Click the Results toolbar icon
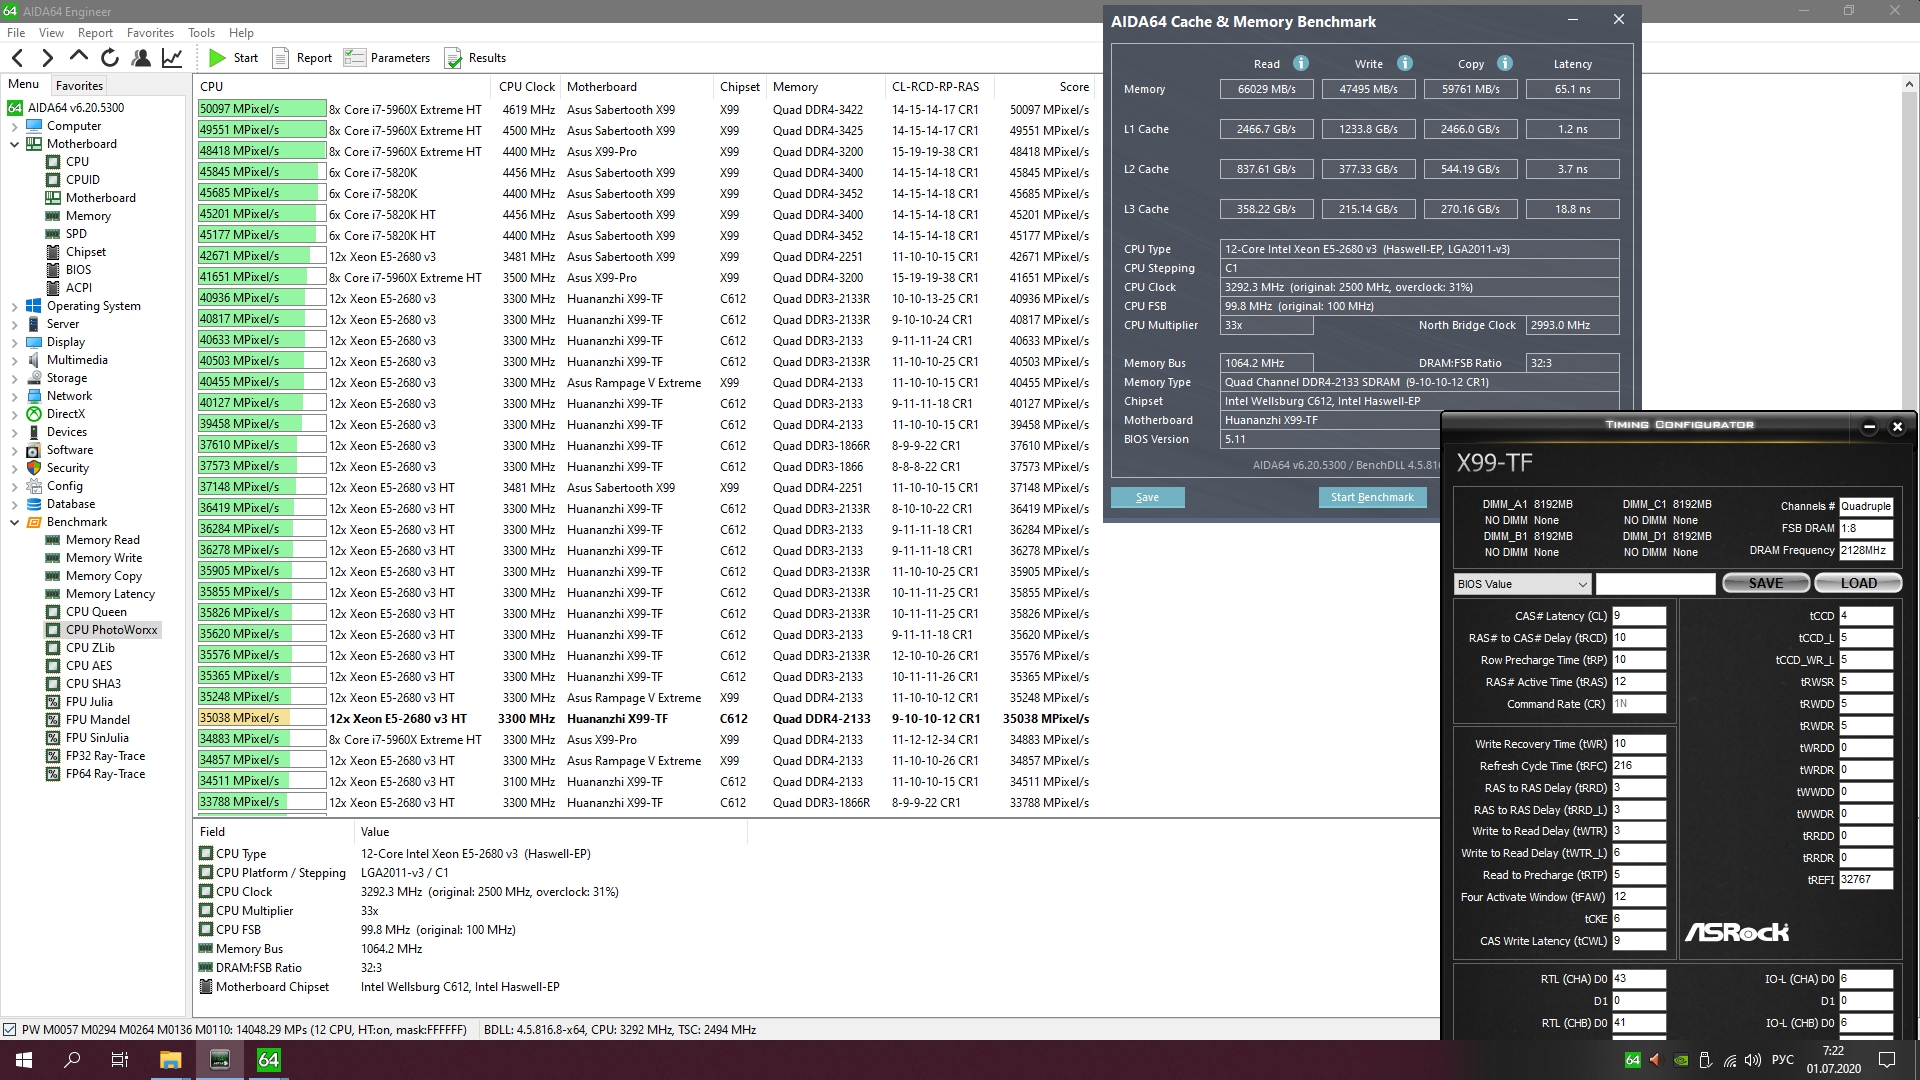The width and height of the screenshot is (1920, 1080). tap(453, 58)
